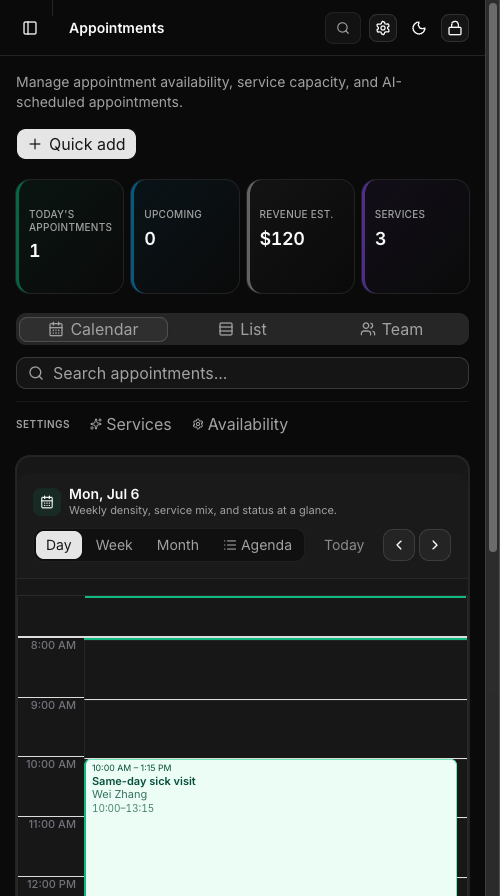This screenshot has width=500, height=896.
Task: Switch to the Calendar view tab
Action: tap(93, 329)
